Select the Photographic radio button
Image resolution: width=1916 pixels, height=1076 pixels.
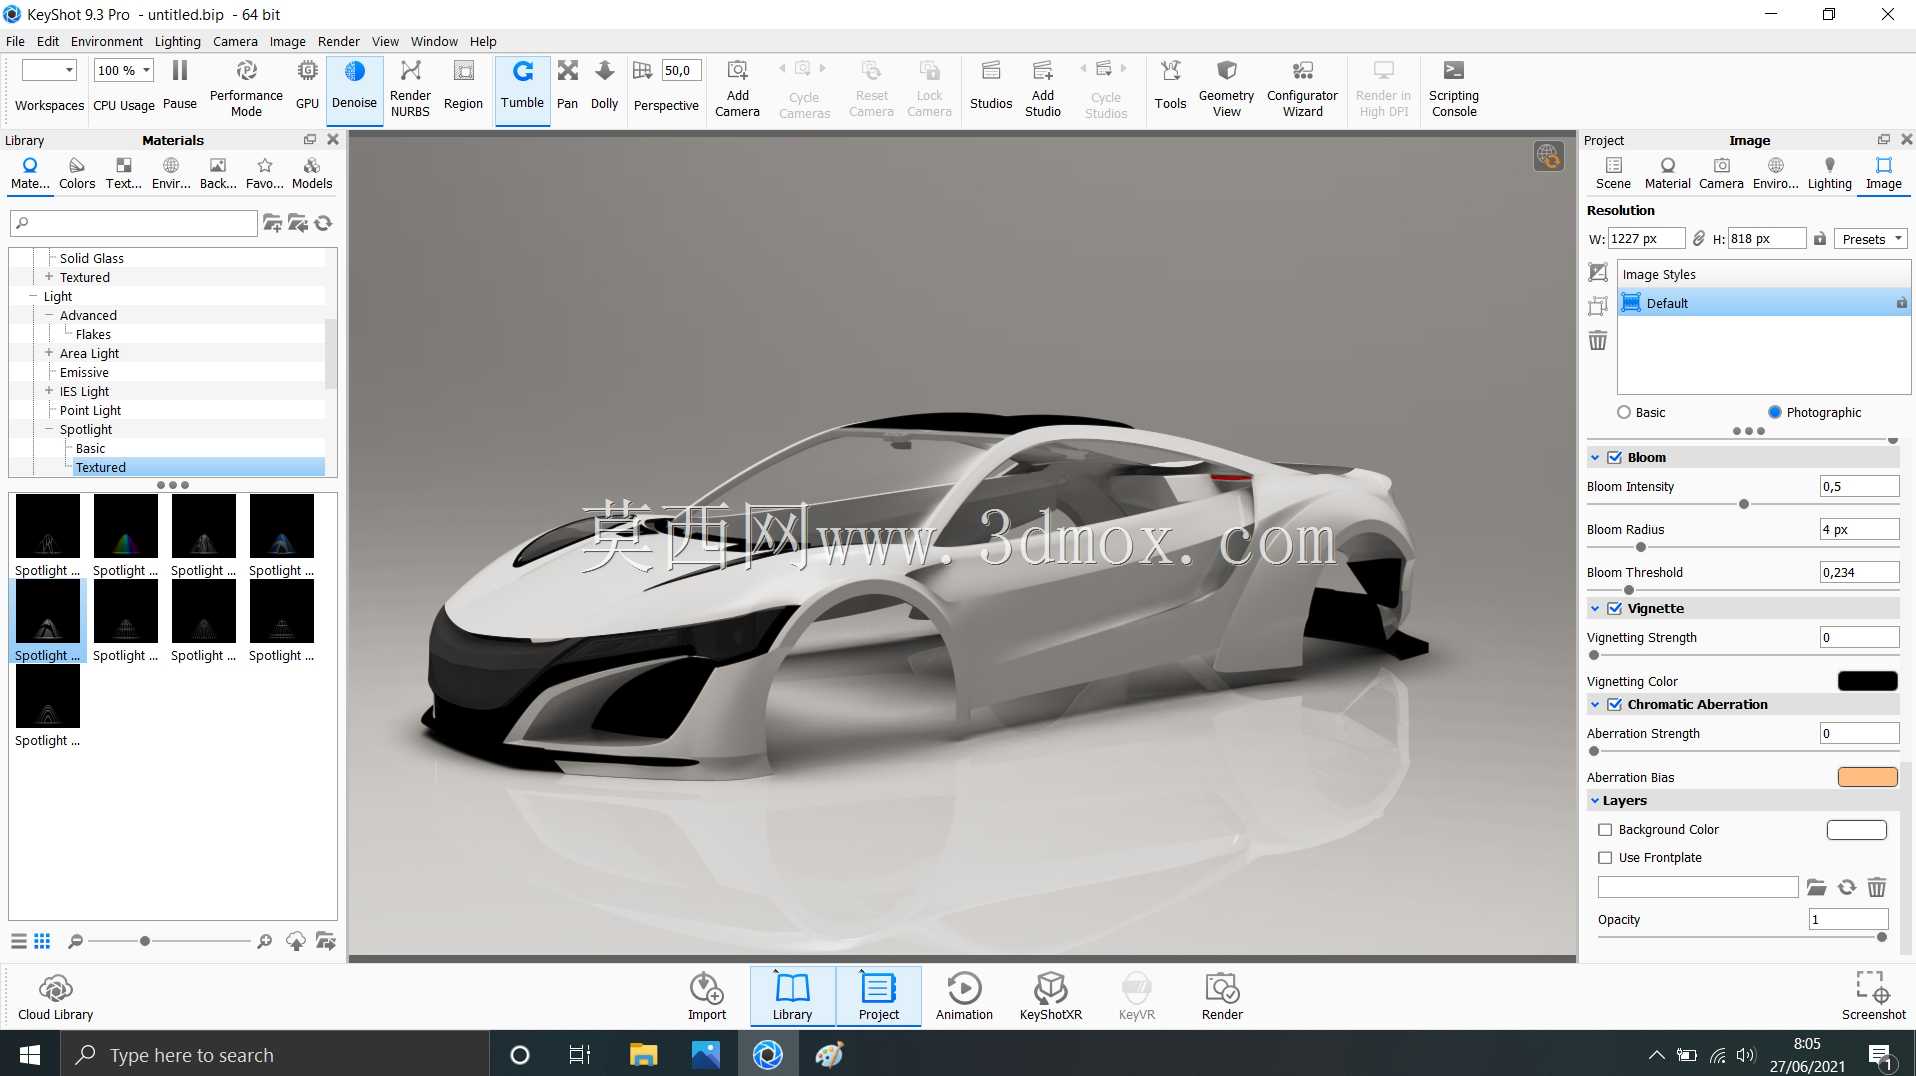coord(1775,412)
